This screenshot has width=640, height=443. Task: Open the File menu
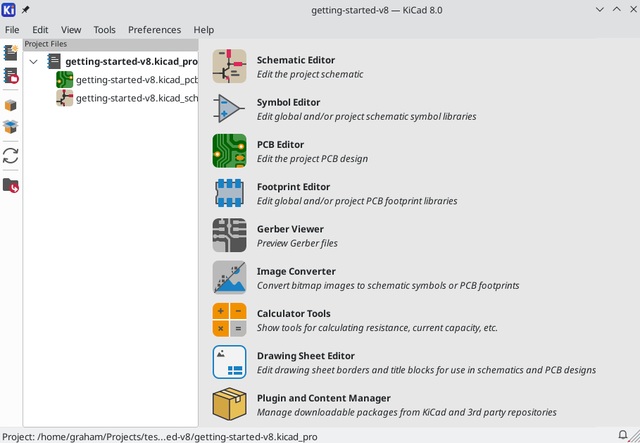[x=12, y=30]
